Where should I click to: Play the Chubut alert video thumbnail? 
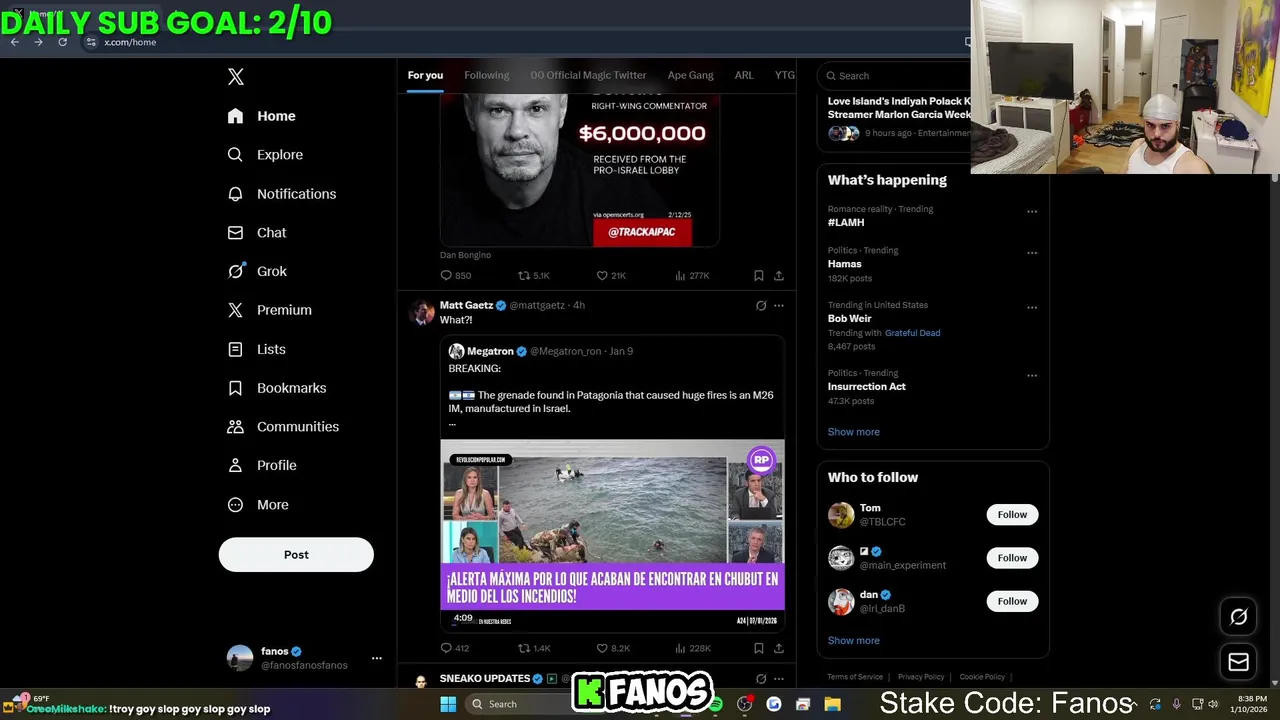[612, 534]
